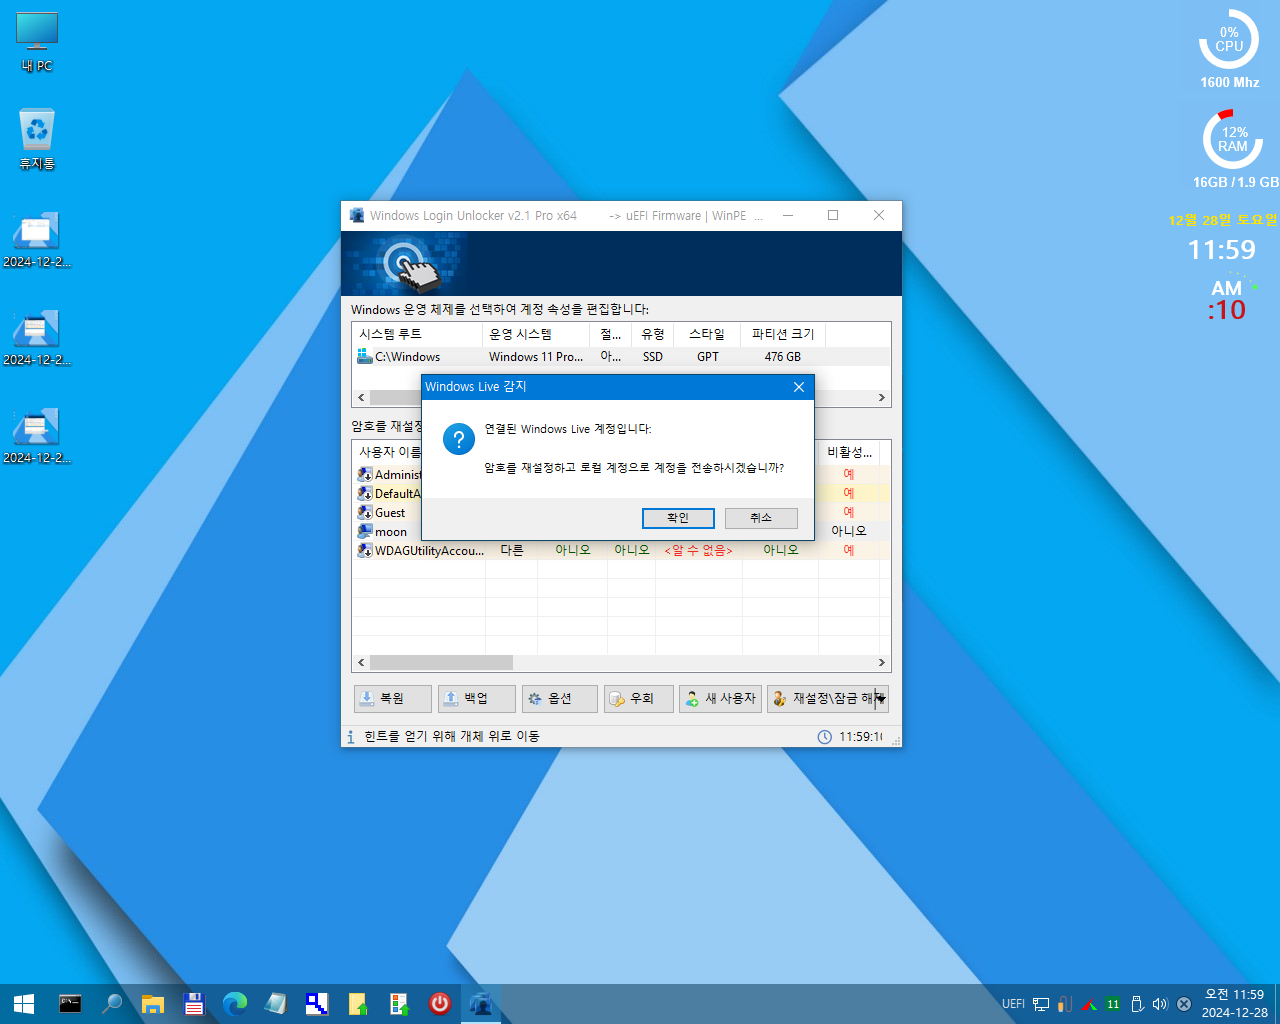Confirm with the 확인 button
Image resolution: width=1280 pixels, height=1024 pixels.
coord(678,518)
